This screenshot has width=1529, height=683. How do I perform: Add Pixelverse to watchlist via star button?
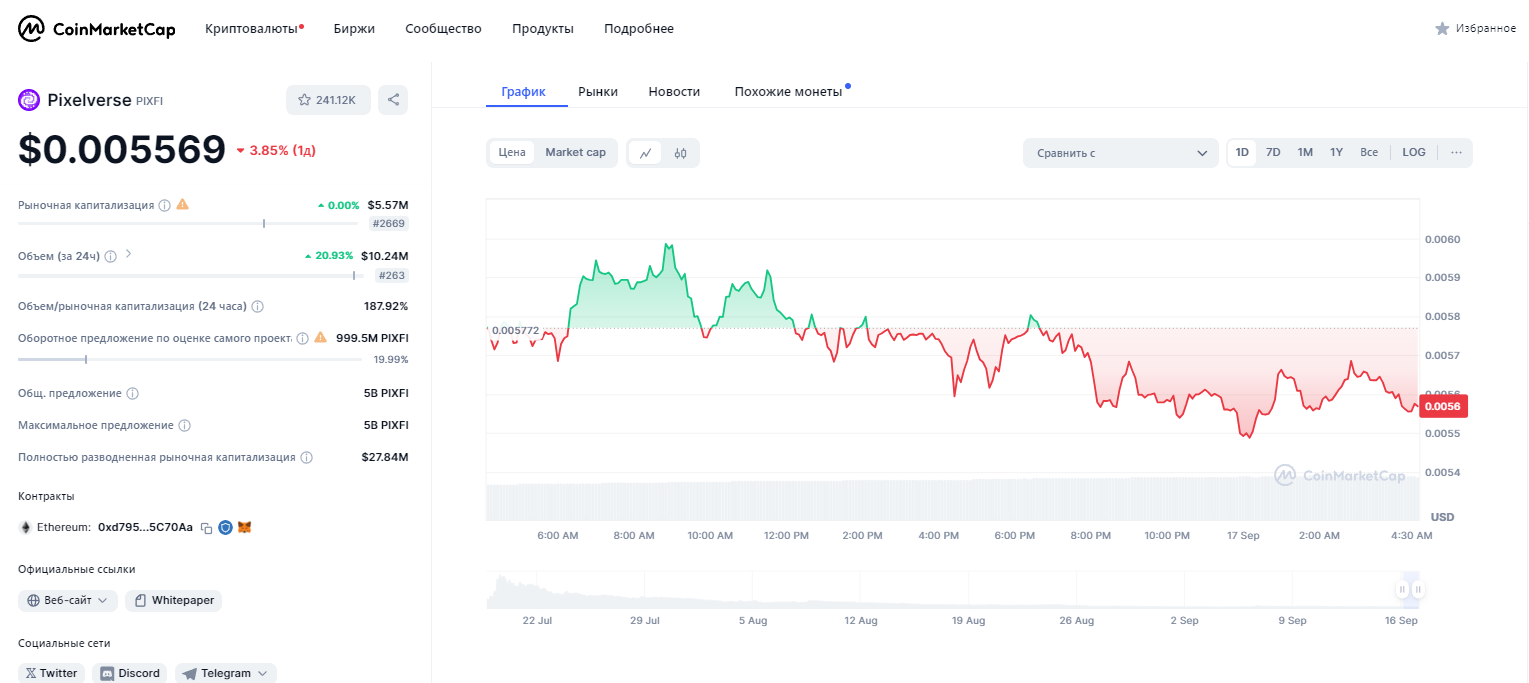tap(328, 100)
